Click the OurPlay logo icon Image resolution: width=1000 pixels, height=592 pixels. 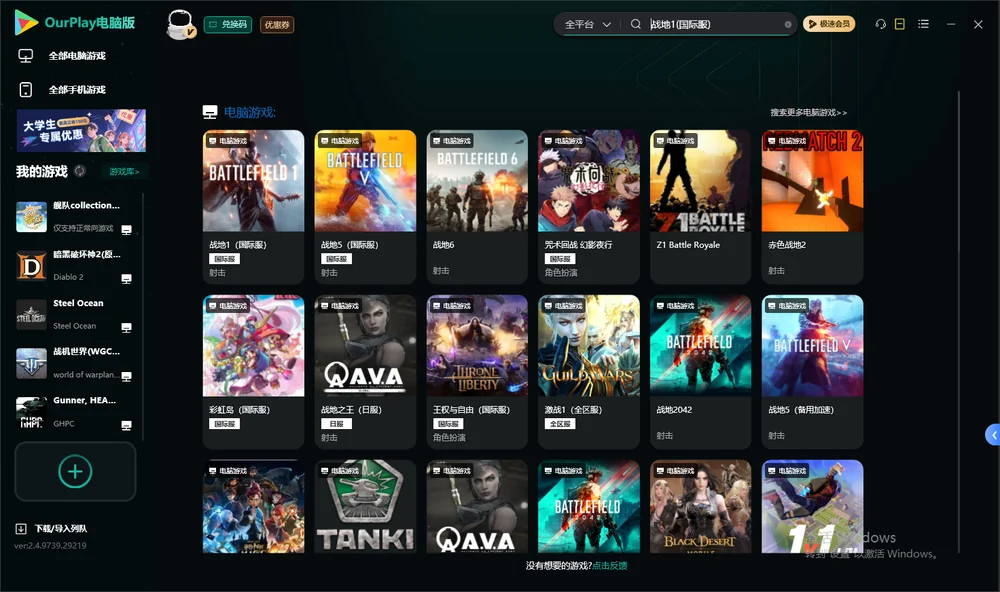point(26,22)
